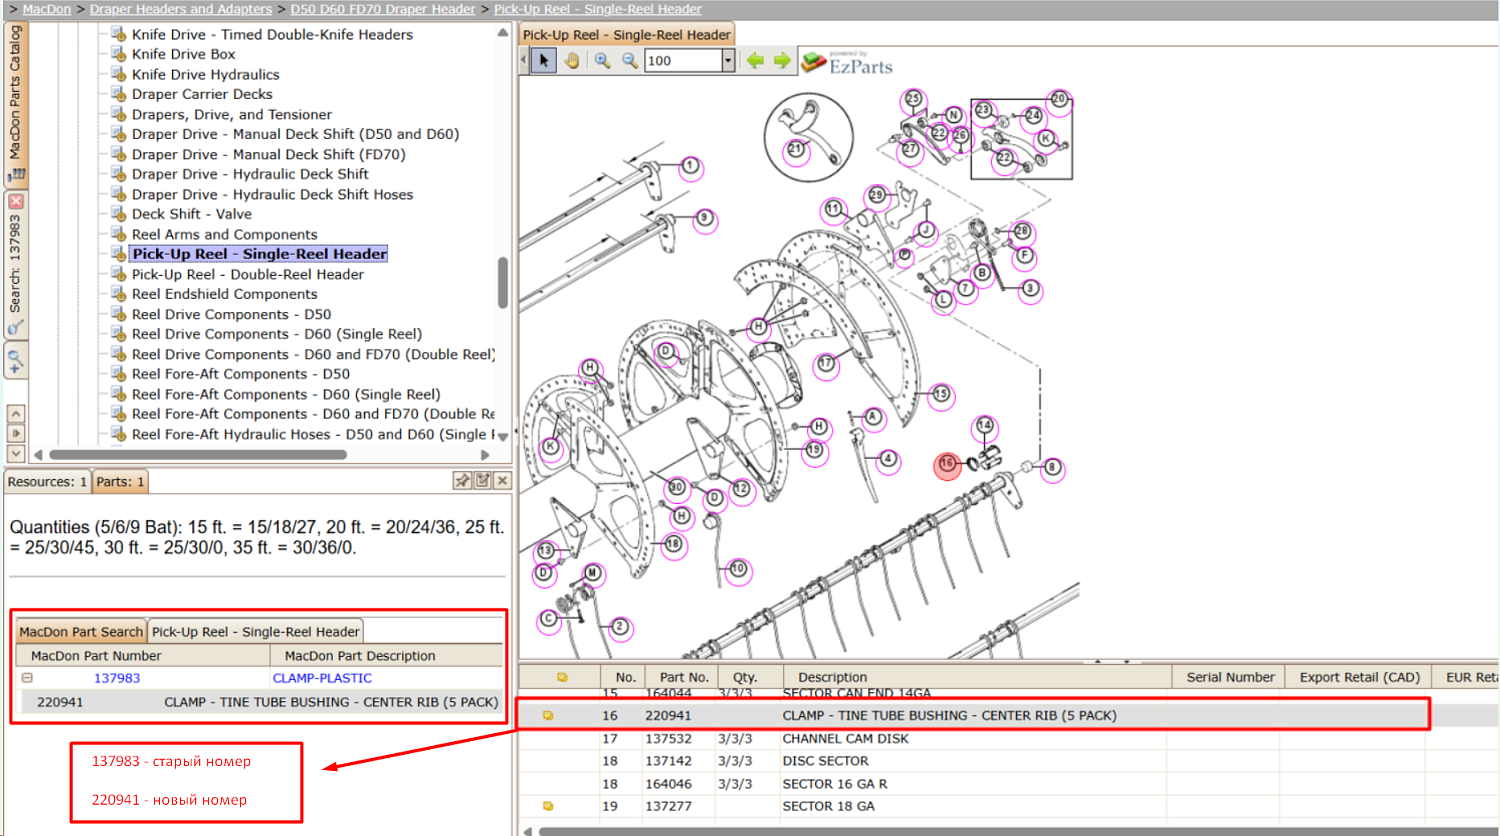Open Pick-Up Reel - Single-Reel Header breadcrumb link

(598, 9)
